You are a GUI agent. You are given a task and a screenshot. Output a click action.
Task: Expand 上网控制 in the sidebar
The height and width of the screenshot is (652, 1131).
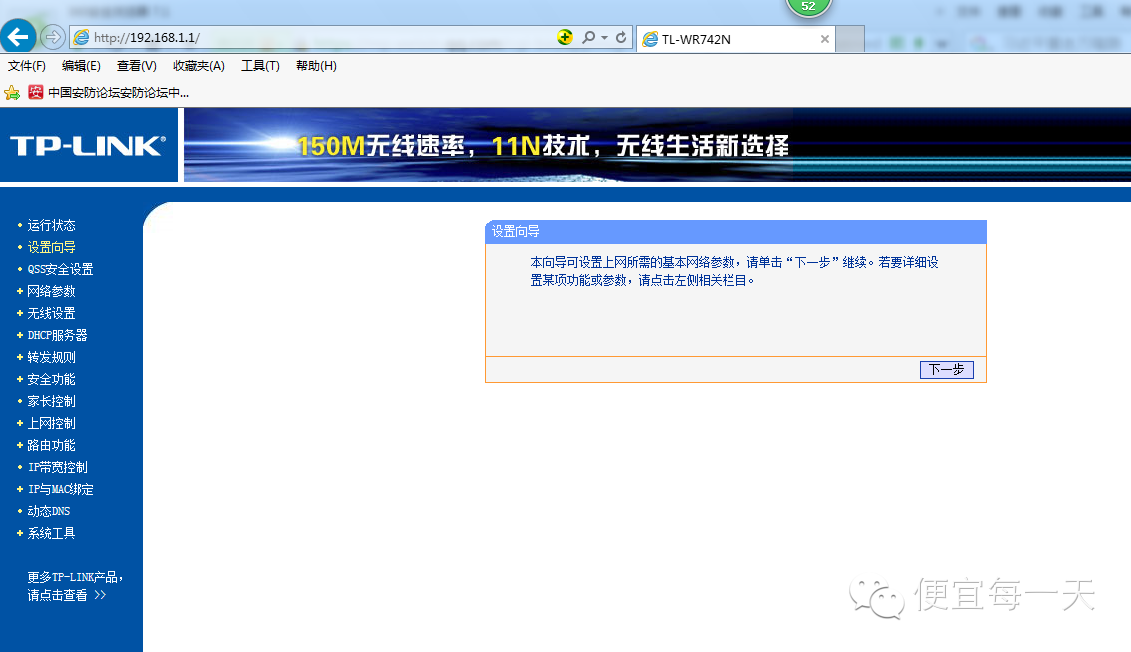click(50, 423)
